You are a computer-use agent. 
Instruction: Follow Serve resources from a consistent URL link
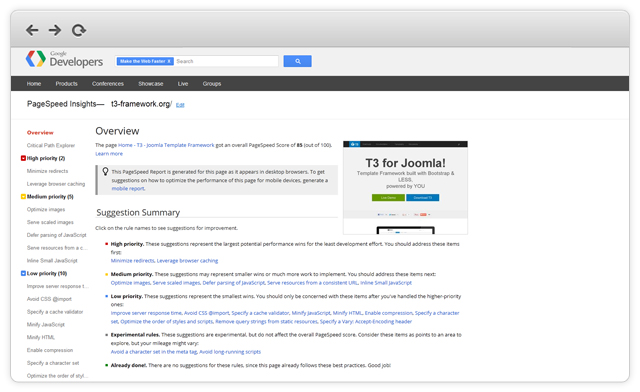pos(312,283)
